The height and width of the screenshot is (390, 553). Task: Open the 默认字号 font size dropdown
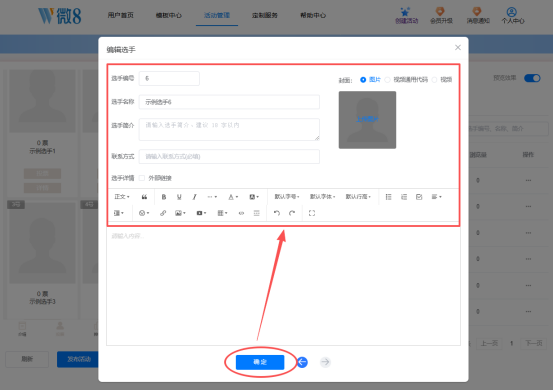(287, 197)
